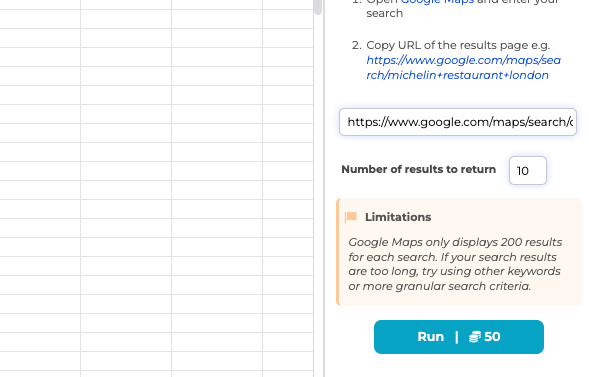This screenshot has height=377, width=589.
Task: Click the Run button costing 50 credits
Action: click(x=459, y=337)
